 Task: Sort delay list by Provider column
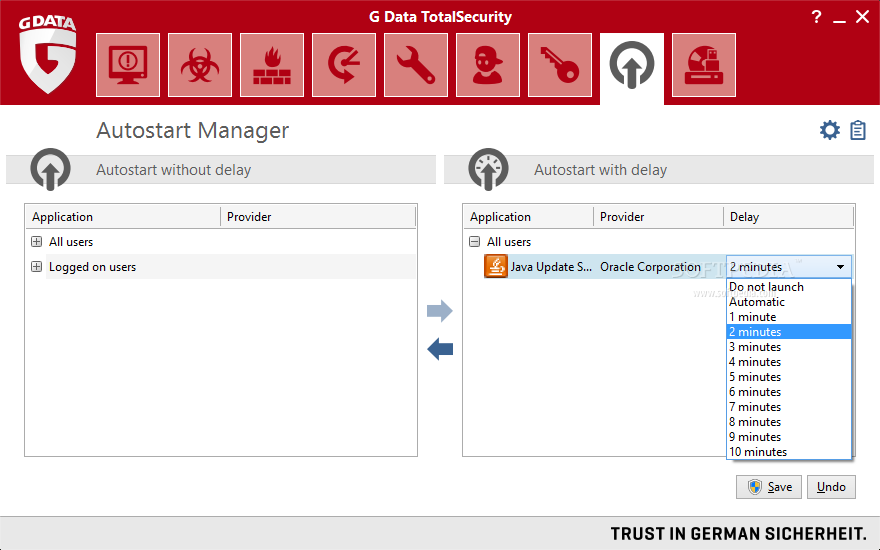coord(658,217)
